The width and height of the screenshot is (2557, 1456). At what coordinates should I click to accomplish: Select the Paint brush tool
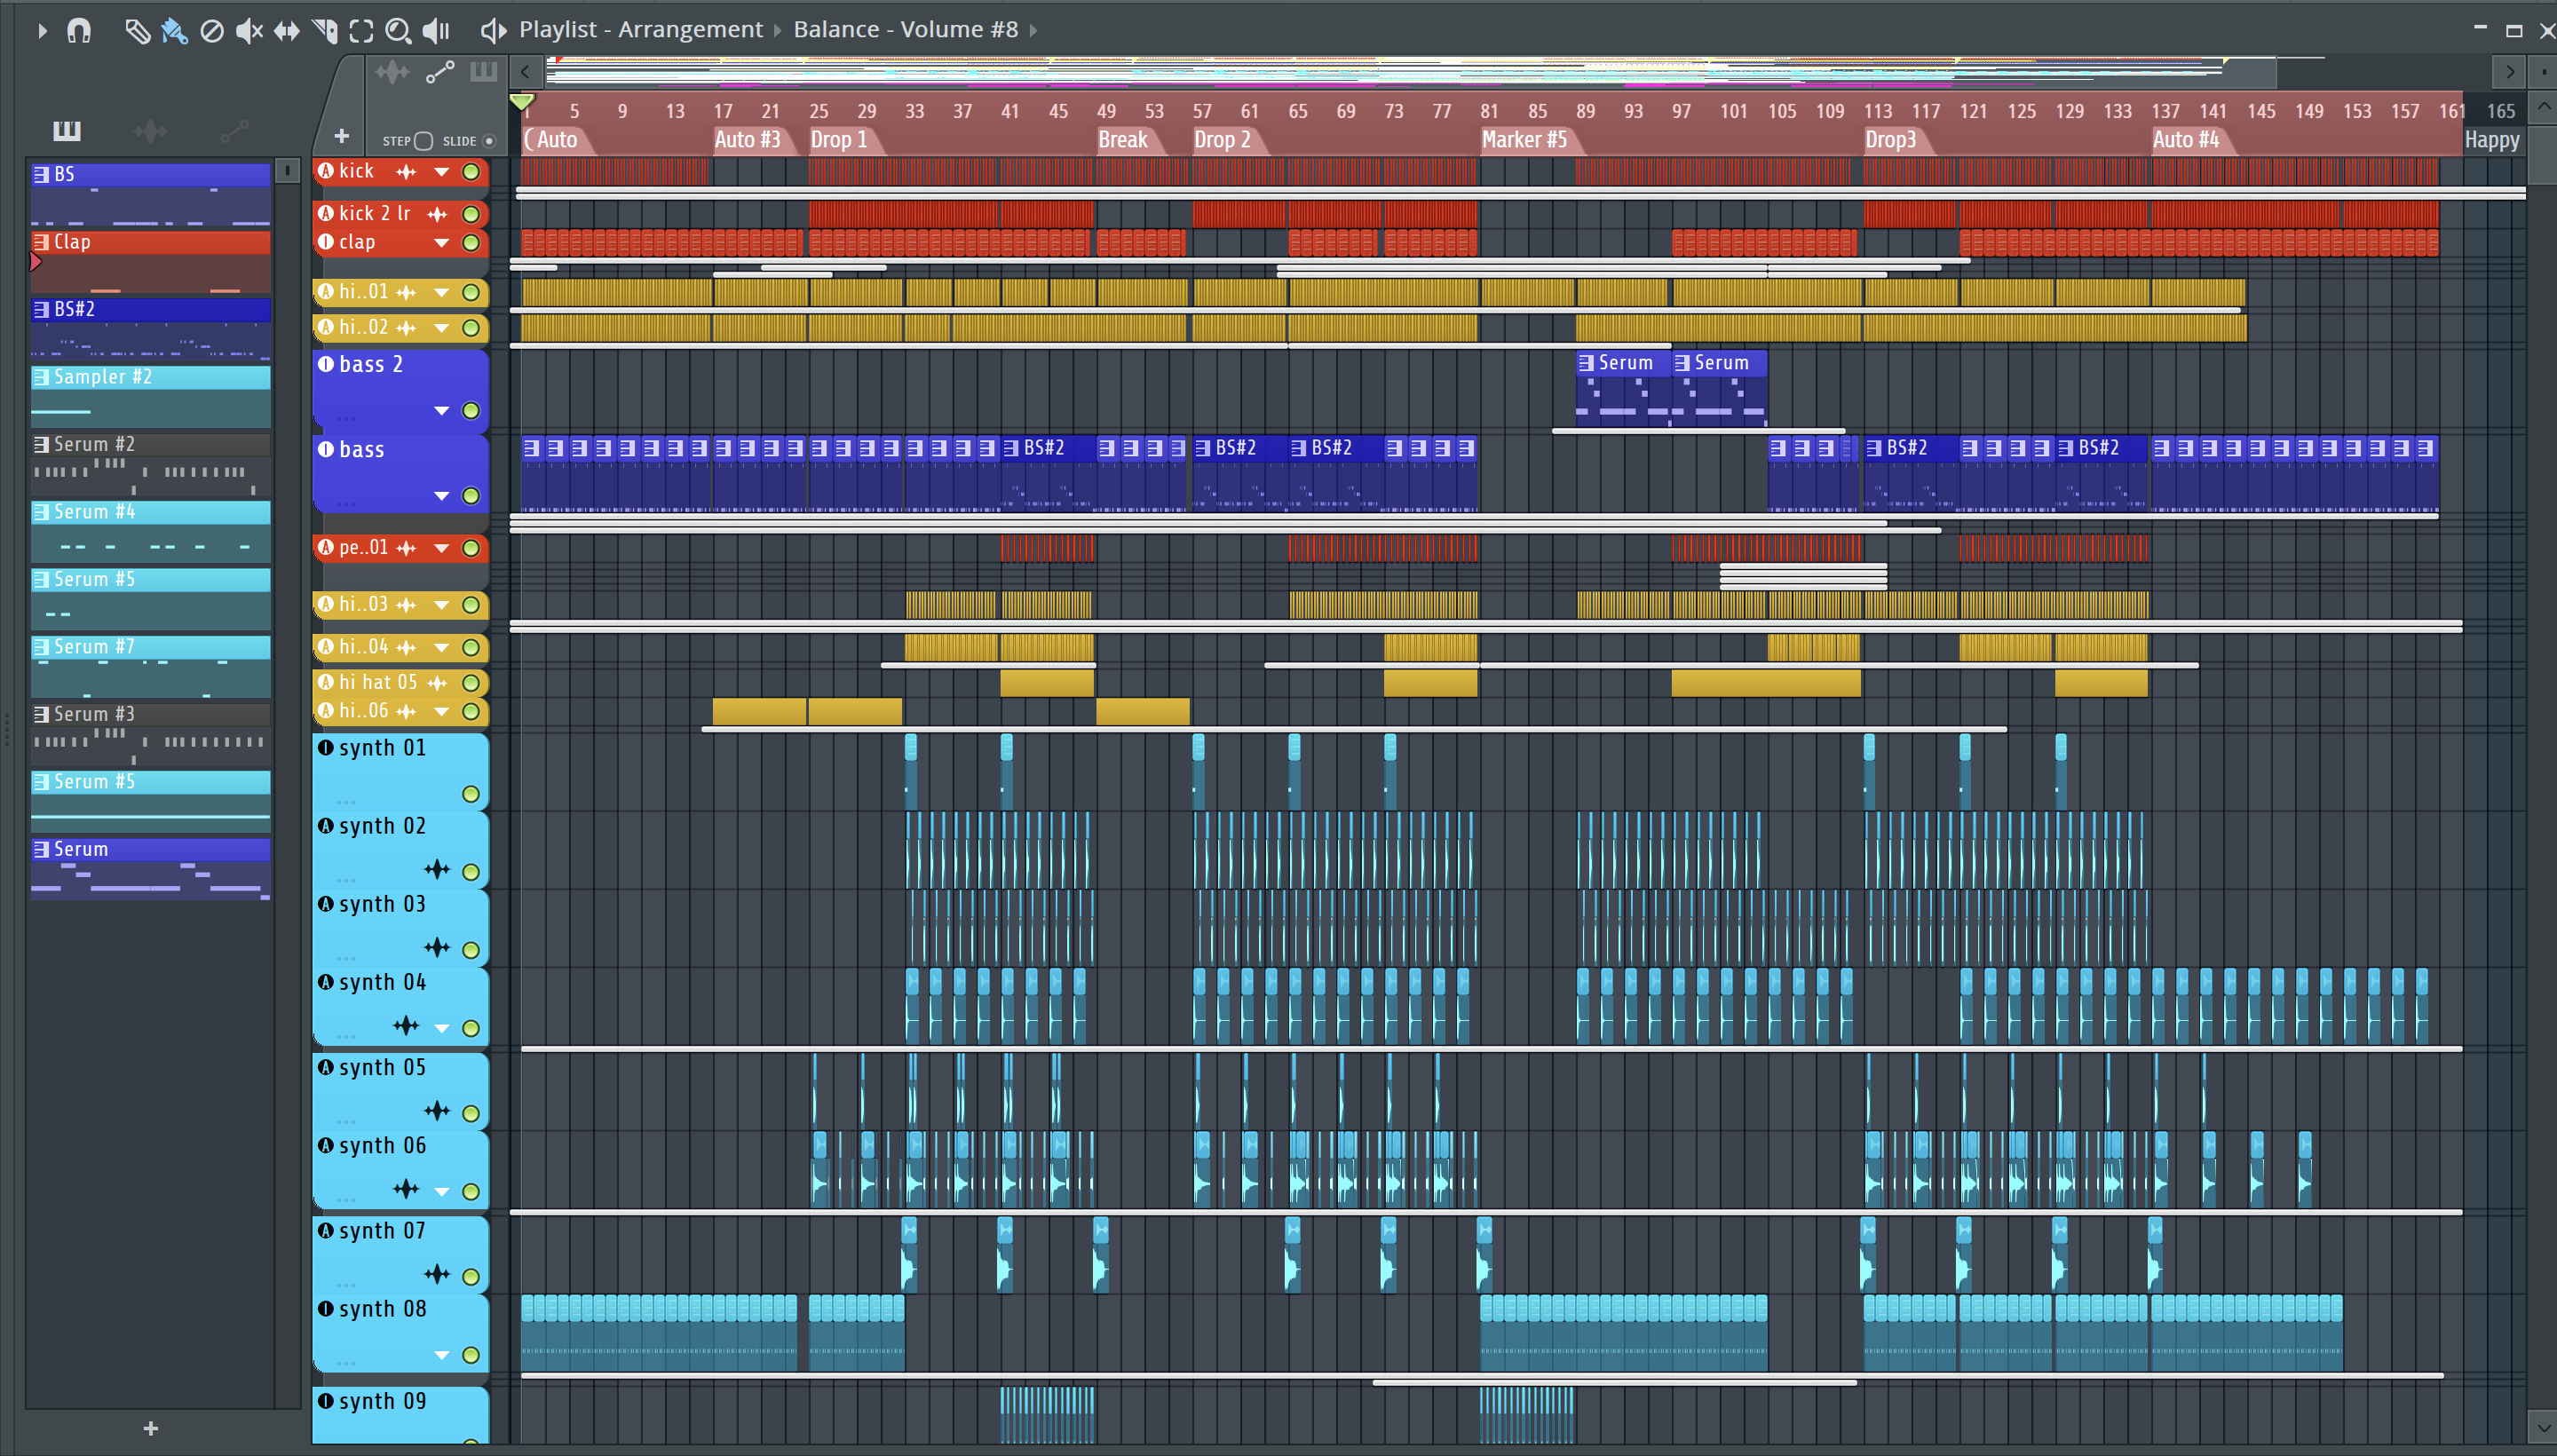(174, 31)
